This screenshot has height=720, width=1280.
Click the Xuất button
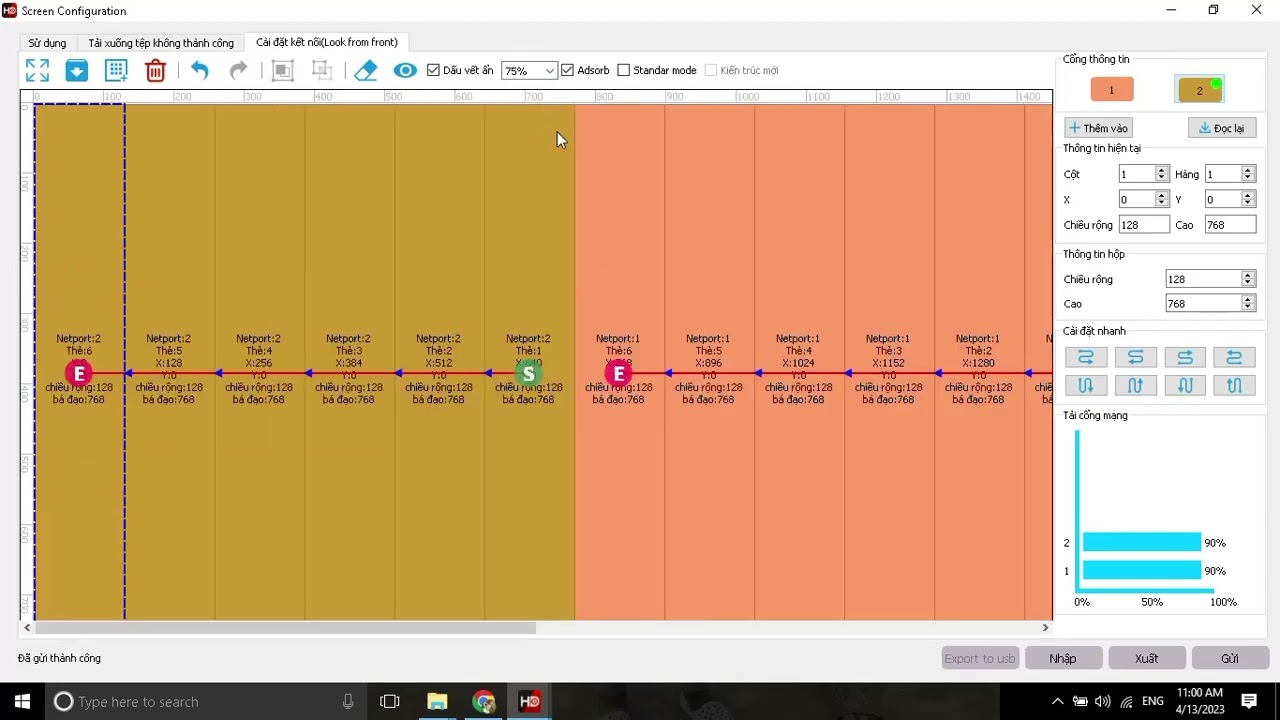[x=1147, y=658]
